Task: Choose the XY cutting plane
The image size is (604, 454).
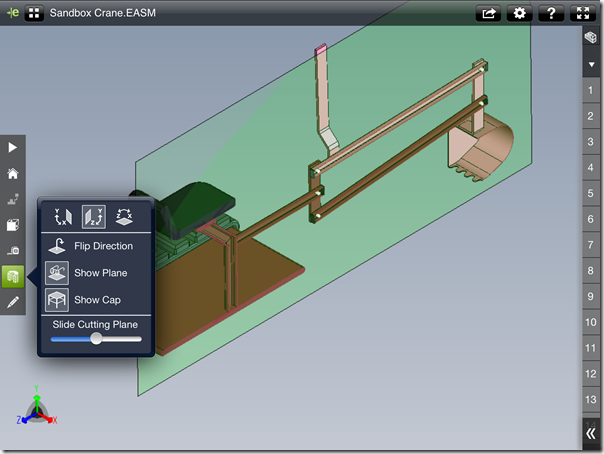Action: (63, 217)
